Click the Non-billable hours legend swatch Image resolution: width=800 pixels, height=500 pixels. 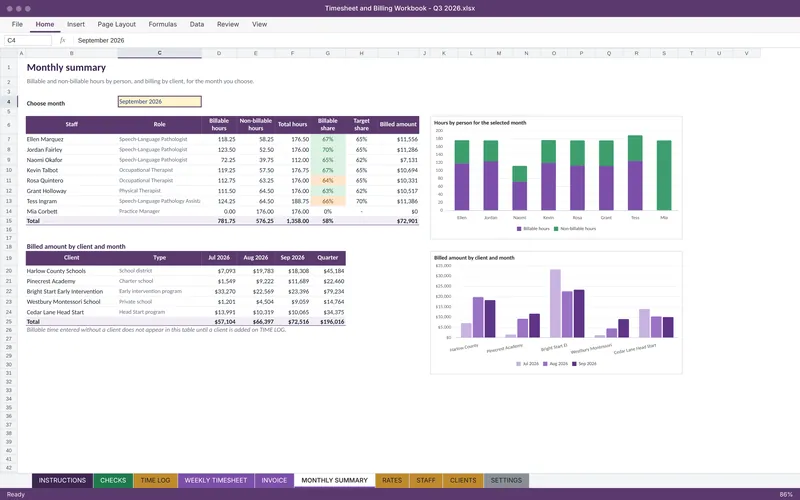[556, 229]
